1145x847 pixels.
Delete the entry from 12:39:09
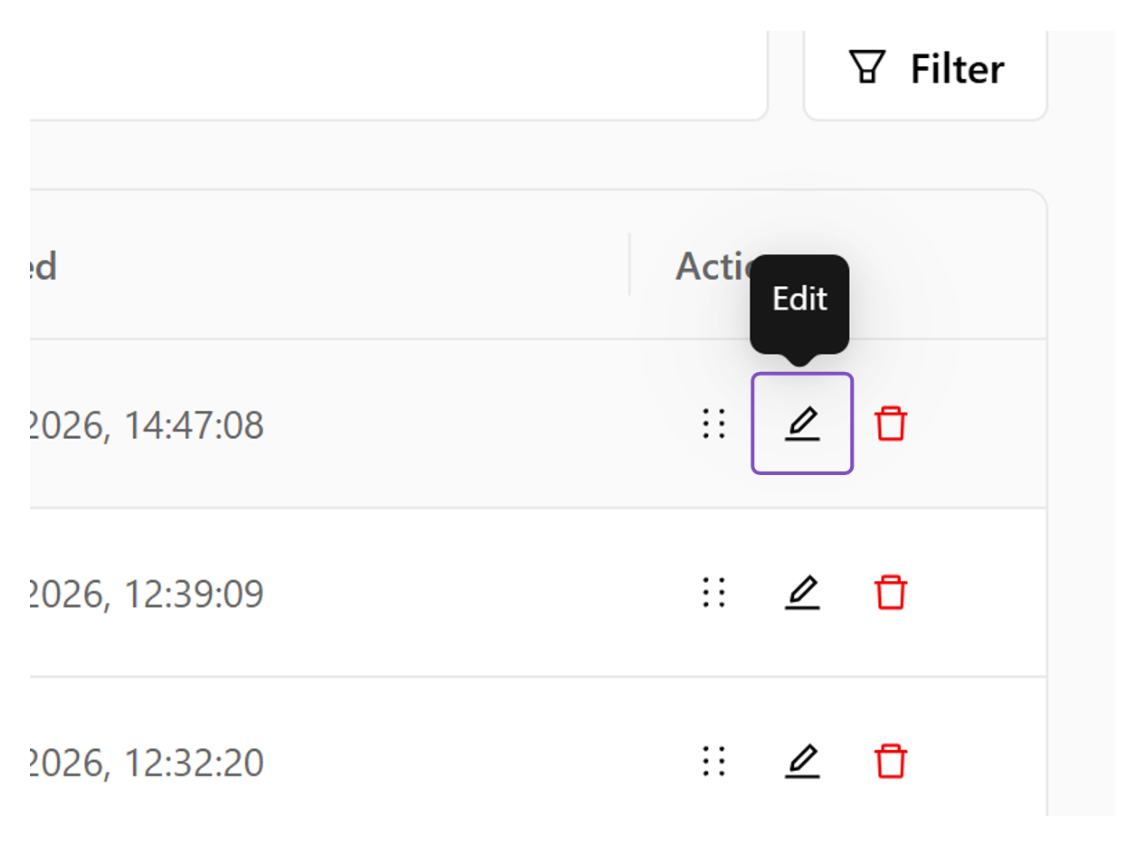click(890, 592)
